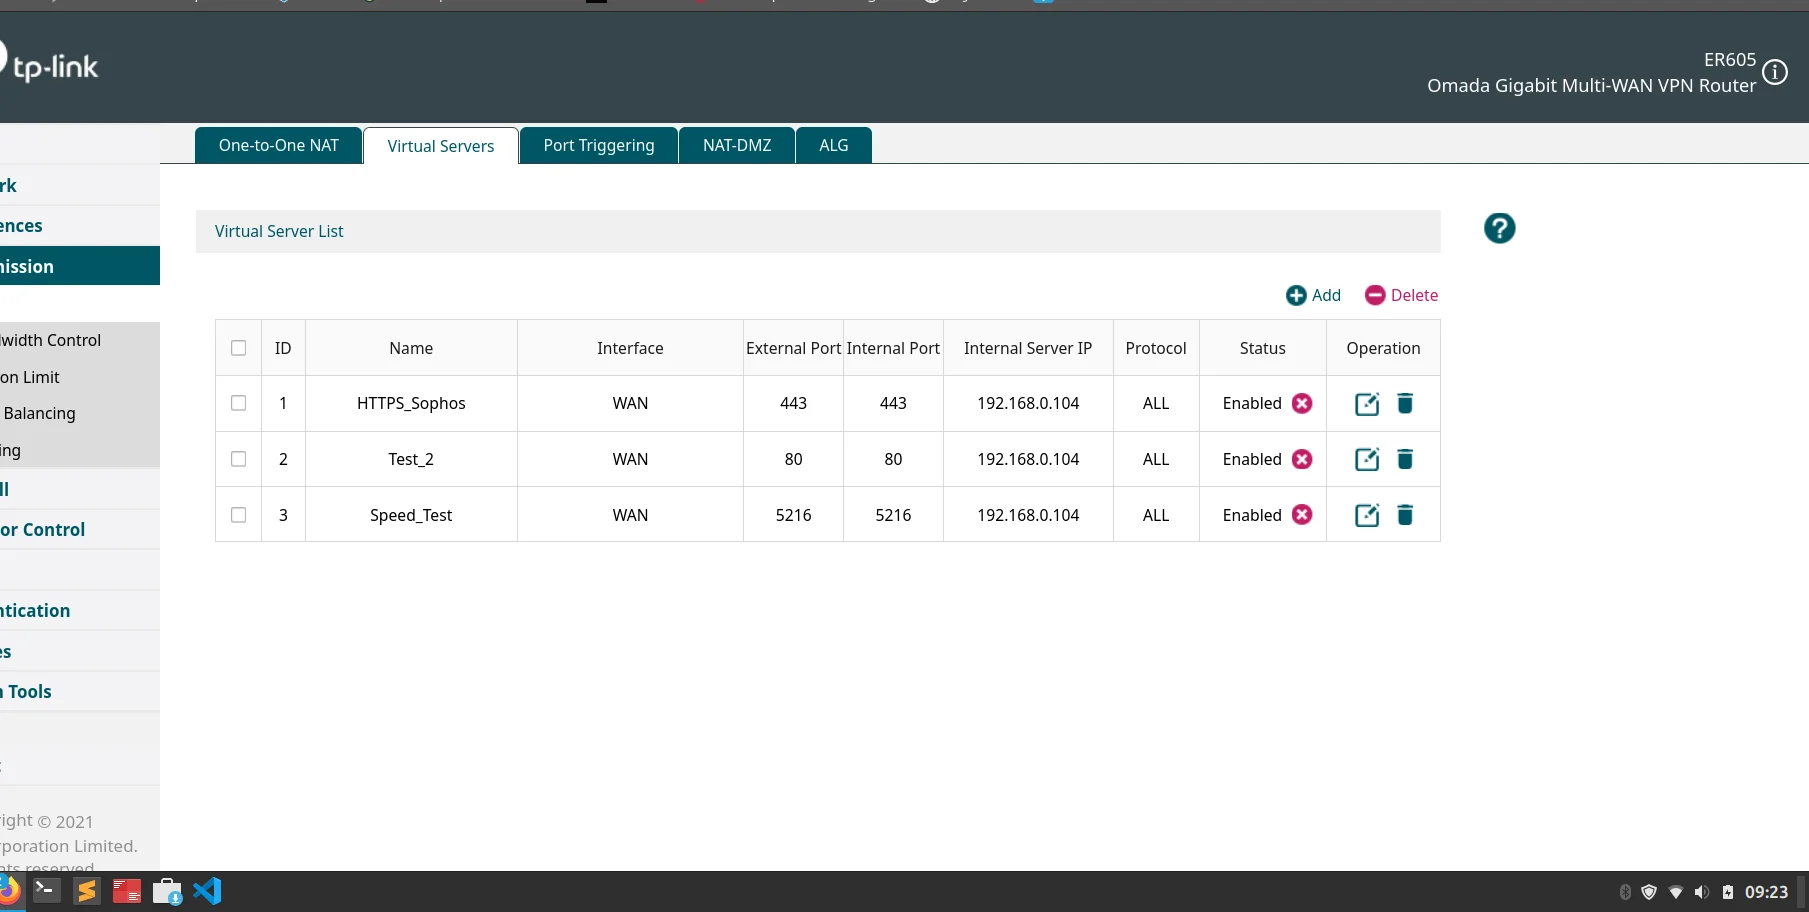Click the Virtual Server List heading
This screenshot has width=1809, height=912.
click(x=279, y=231)
